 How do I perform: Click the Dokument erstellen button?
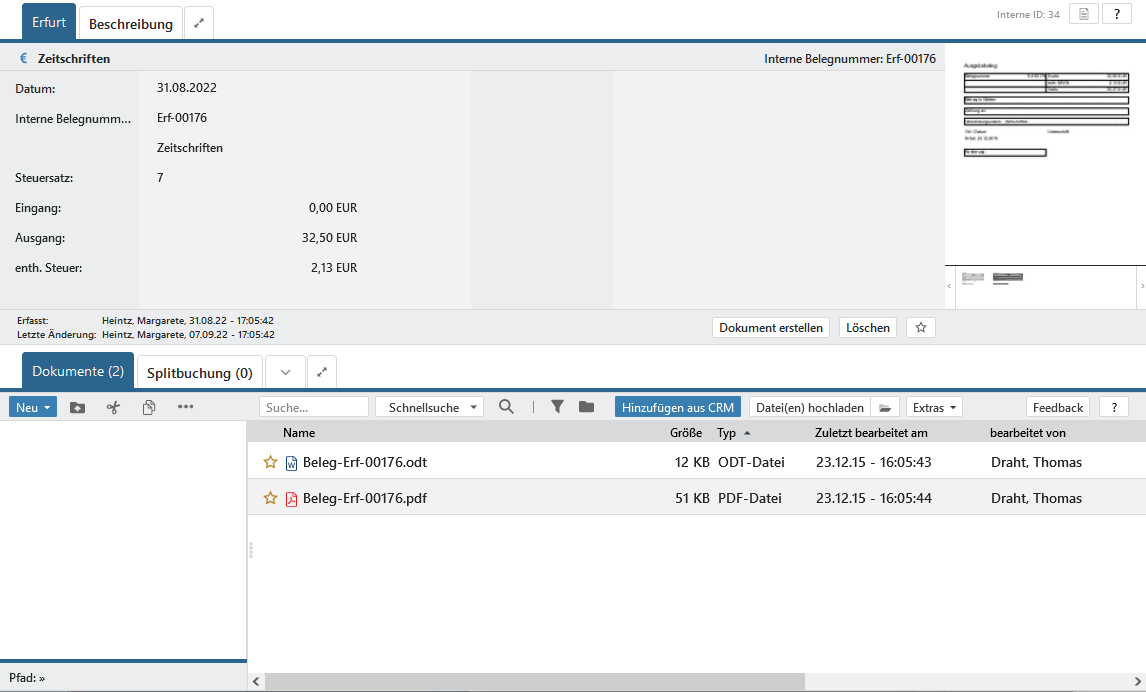tap(771, 327)
